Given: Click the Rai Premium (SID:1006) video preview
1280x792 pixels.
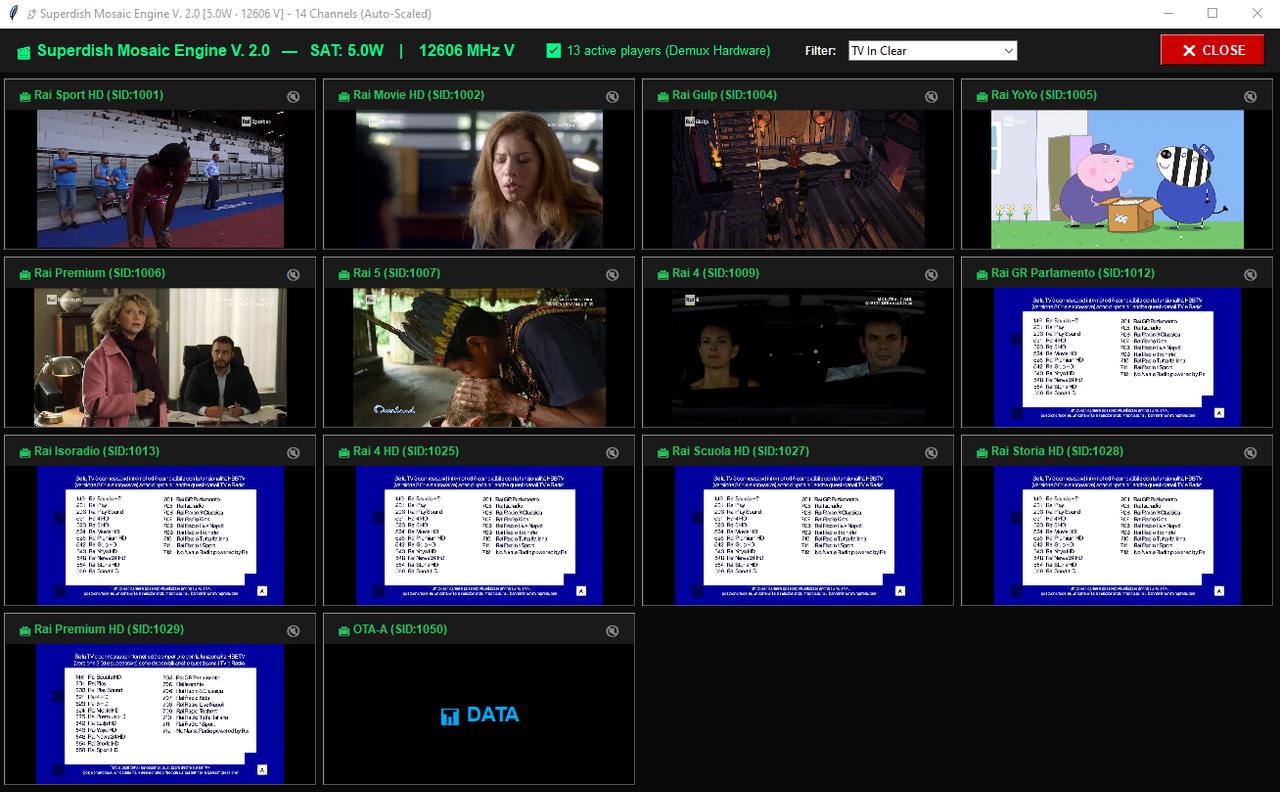Looking at the screenshot, I should tap(160, 357).
